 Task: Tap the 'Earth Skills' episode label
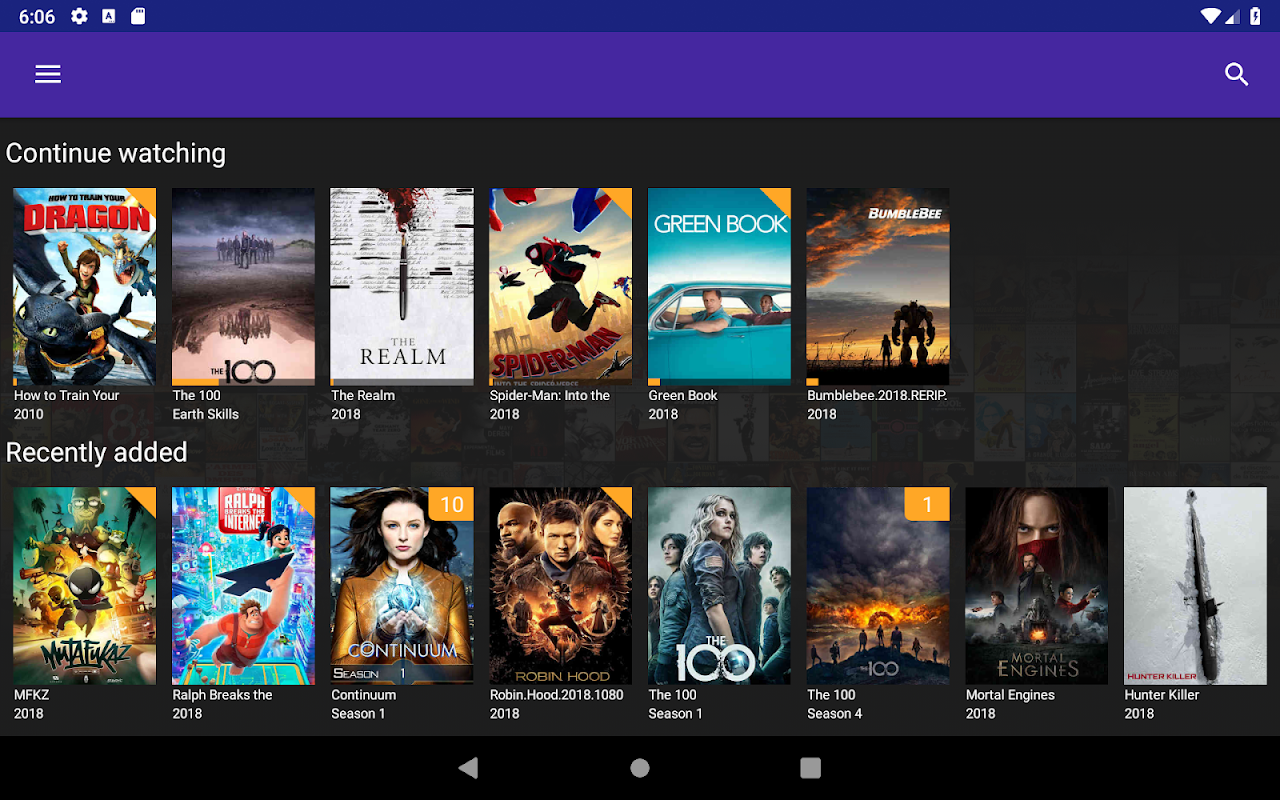tap(206, 414)
